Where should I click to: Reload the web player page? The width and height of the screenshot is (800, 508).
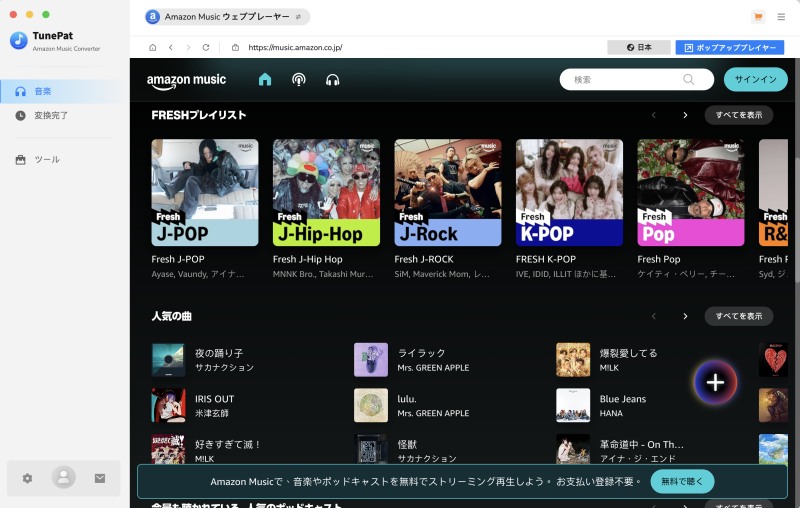click(x=206, y=47)
